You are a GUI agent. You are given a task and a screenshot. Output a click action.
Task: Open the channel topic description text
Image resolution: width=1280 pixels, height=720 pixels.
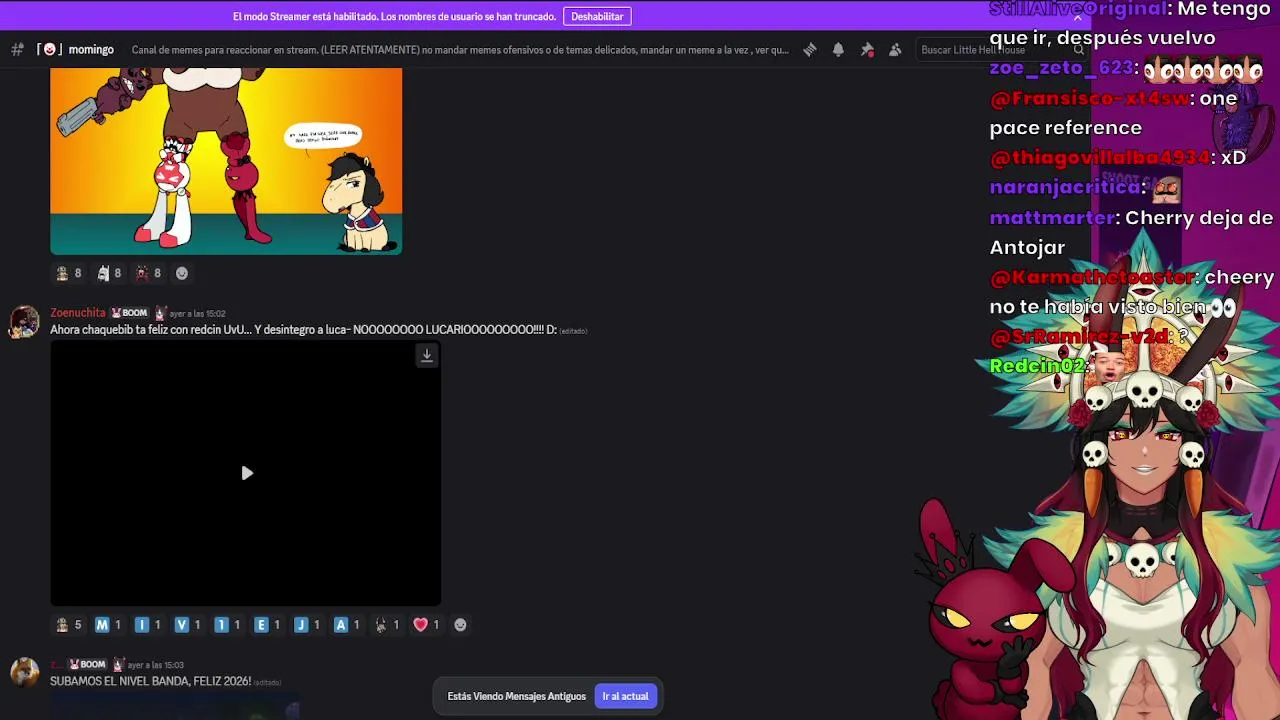460,50
